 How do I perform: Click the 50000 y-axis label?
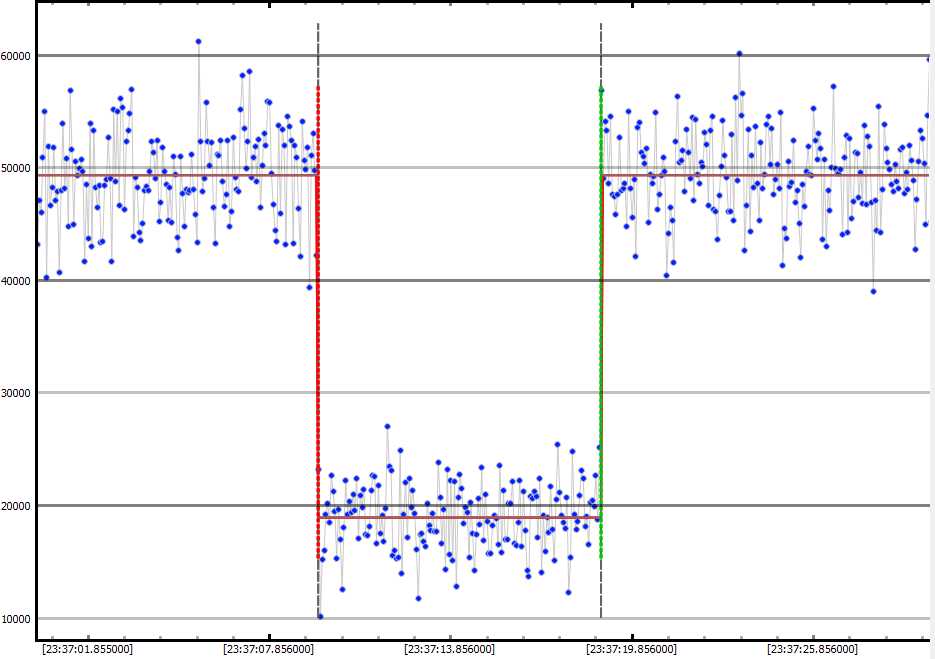click(x=16, y=168)
